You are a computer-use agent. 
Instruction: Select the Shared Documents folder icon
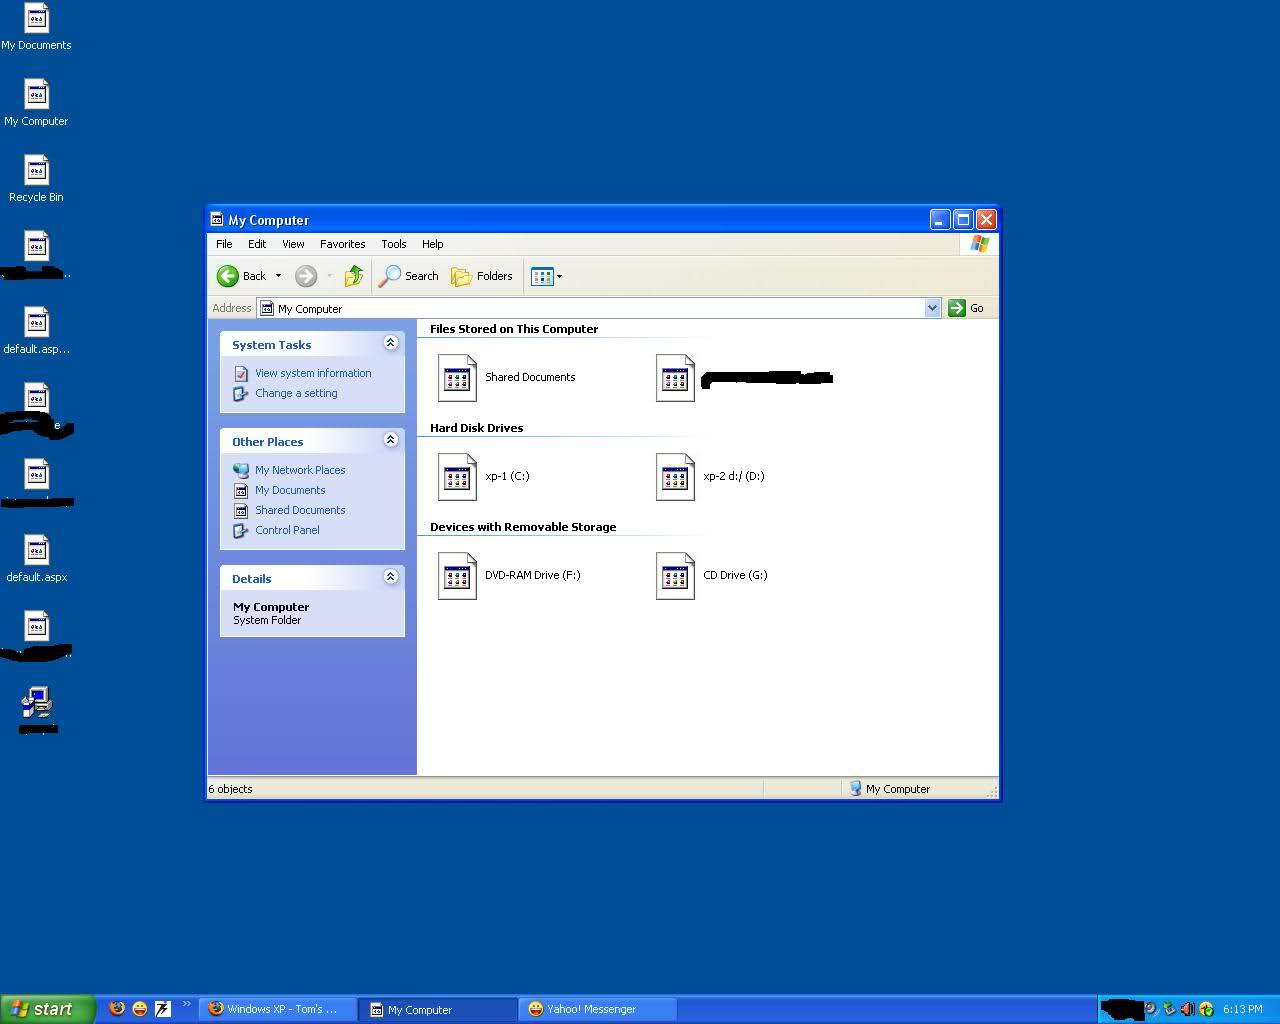[457, 378]
